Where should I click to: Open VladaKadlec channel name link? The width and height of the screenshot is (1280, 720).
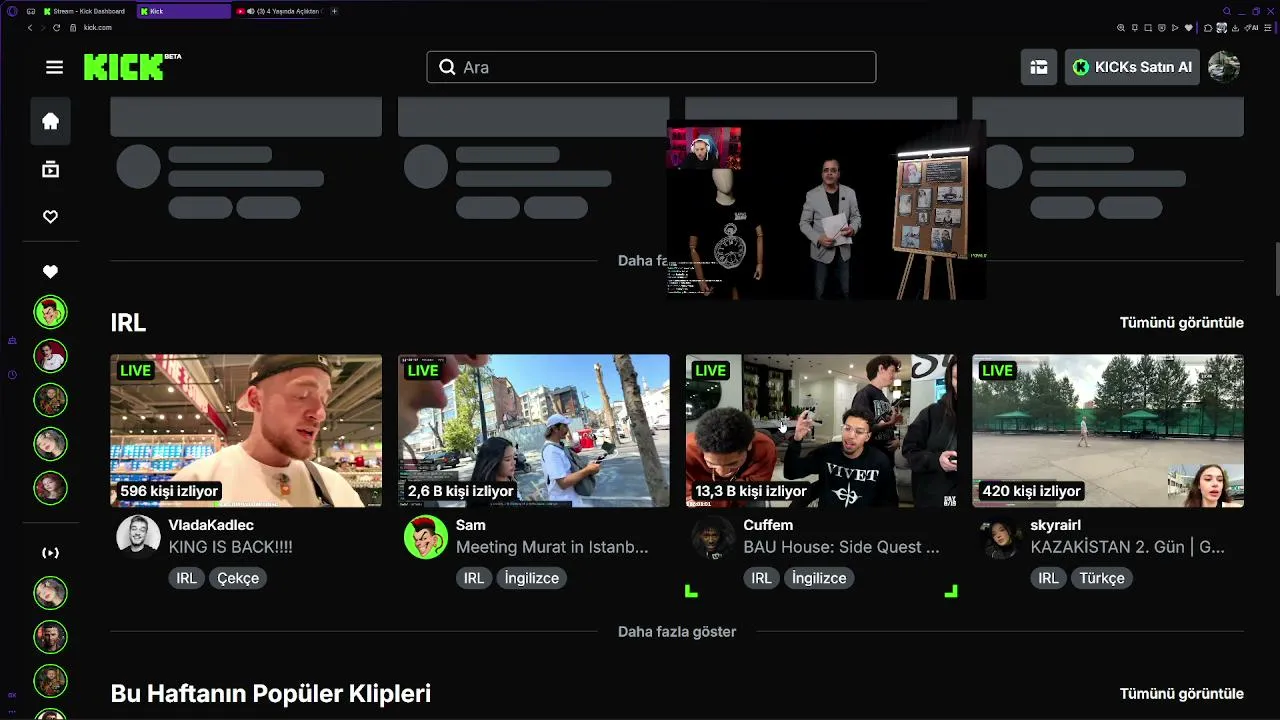211,525
